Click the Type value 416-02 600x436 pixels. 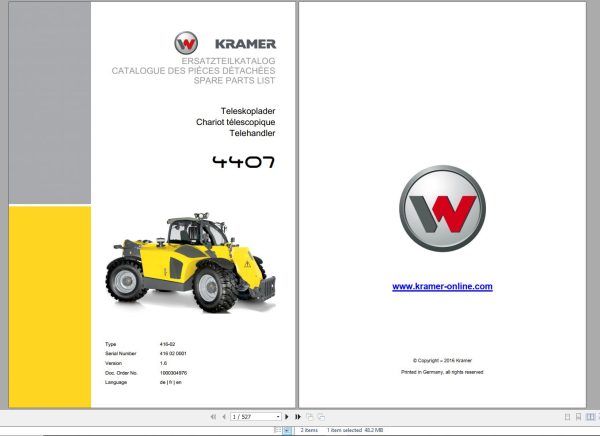pos(167,344)
